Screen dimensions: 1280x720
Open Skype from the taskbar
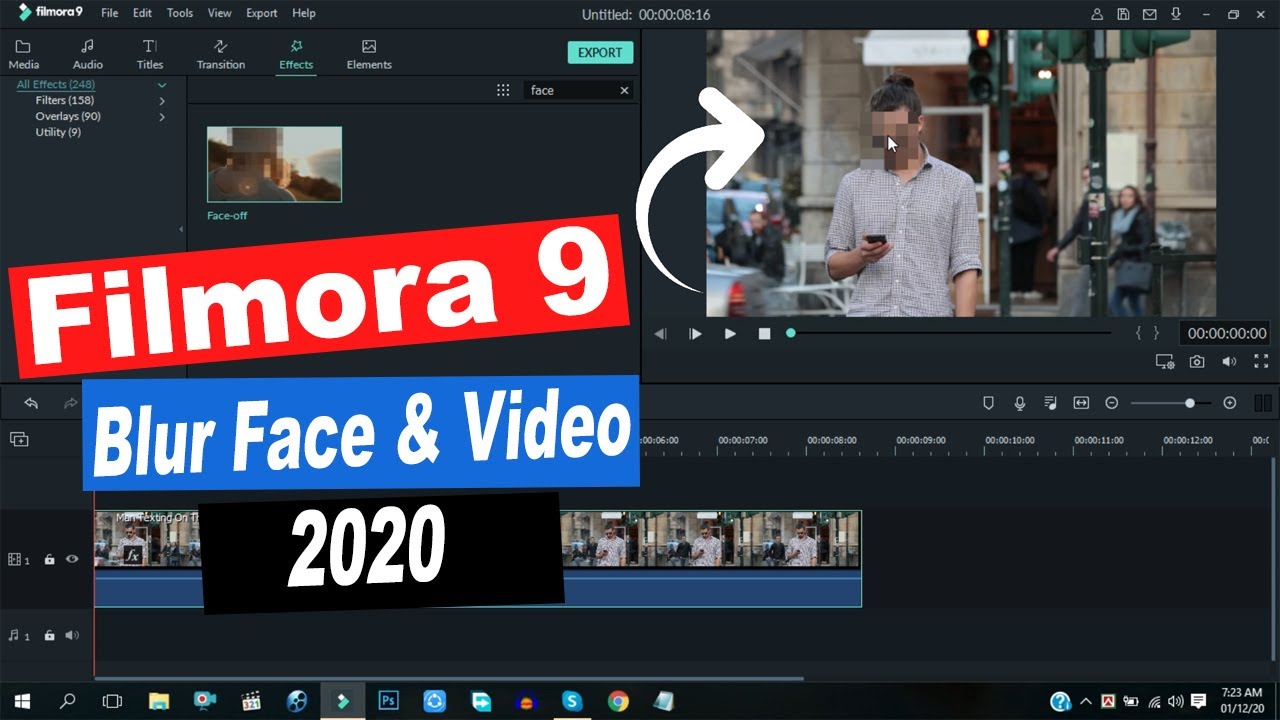pyautogui.click(x=572, y=702)
